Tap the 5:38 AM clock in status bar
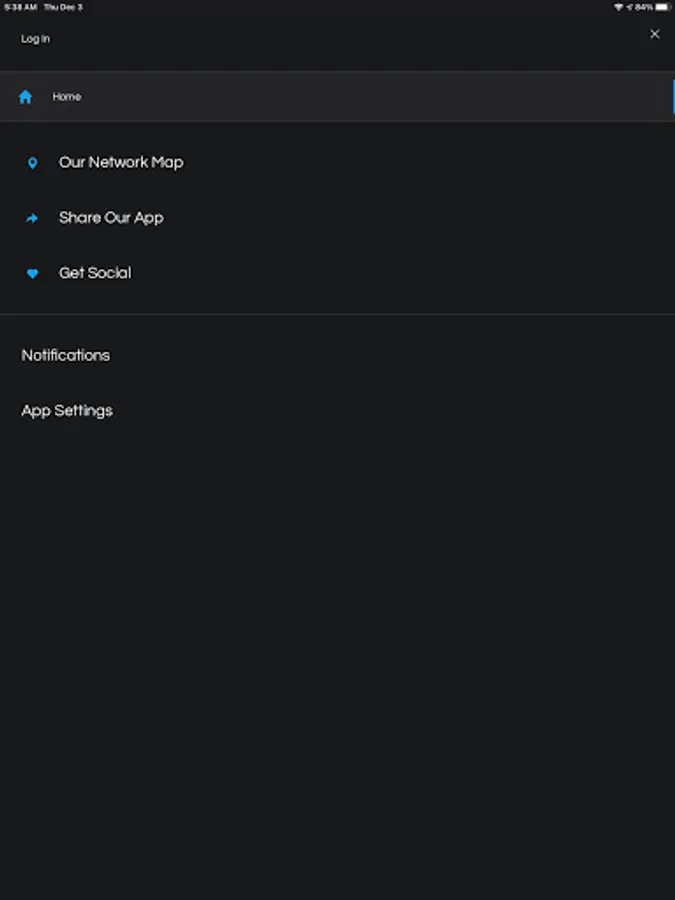This screenshot has width=675, height=900. pyautogui.click(x=20, y=7)
